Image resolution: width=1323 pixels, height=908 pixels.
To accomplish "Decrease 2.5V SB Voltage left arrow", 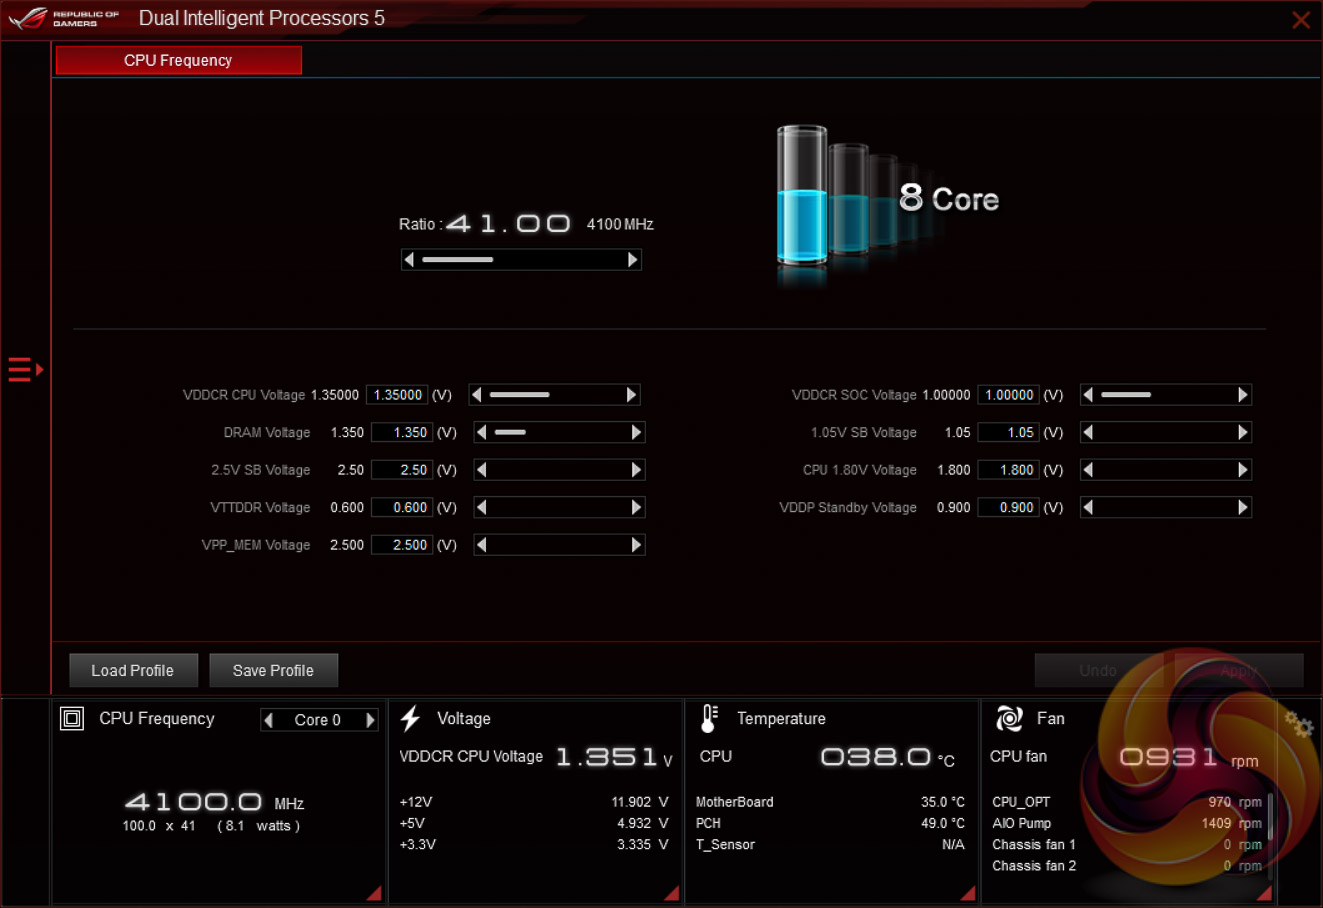I will [482, 470].
